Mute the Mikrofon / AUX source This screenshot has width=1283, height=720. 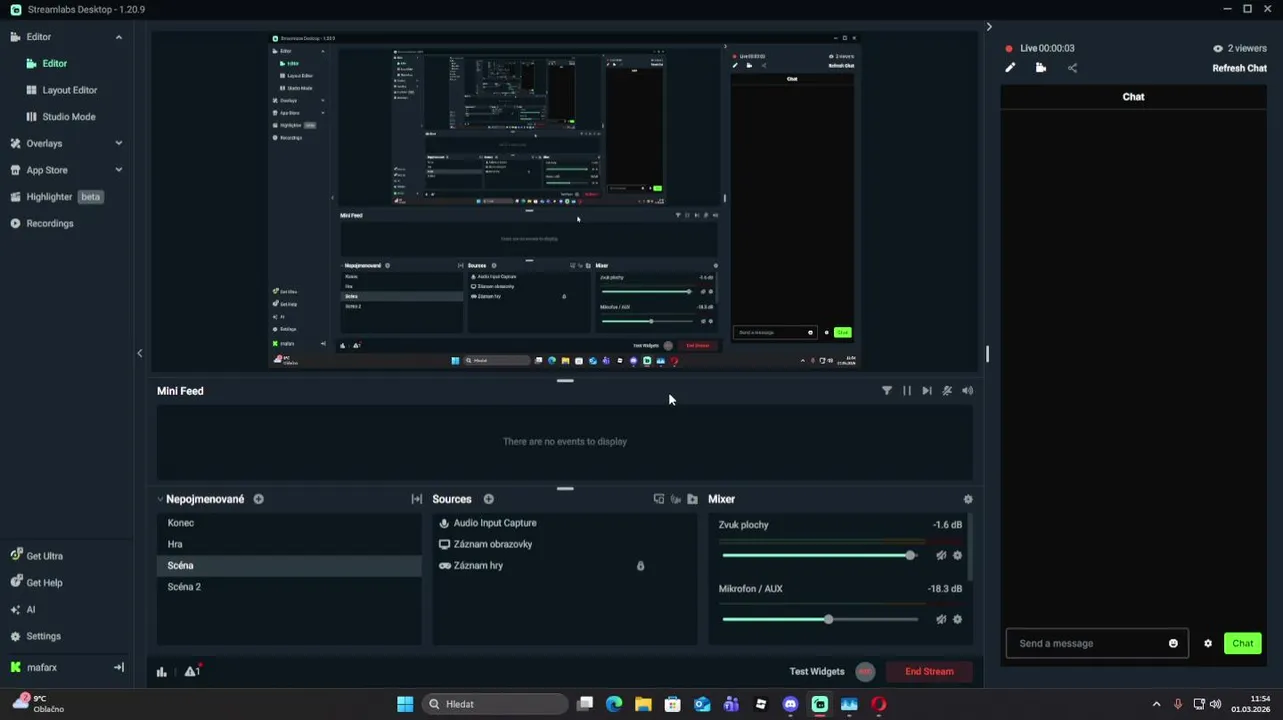coord(941,619)
